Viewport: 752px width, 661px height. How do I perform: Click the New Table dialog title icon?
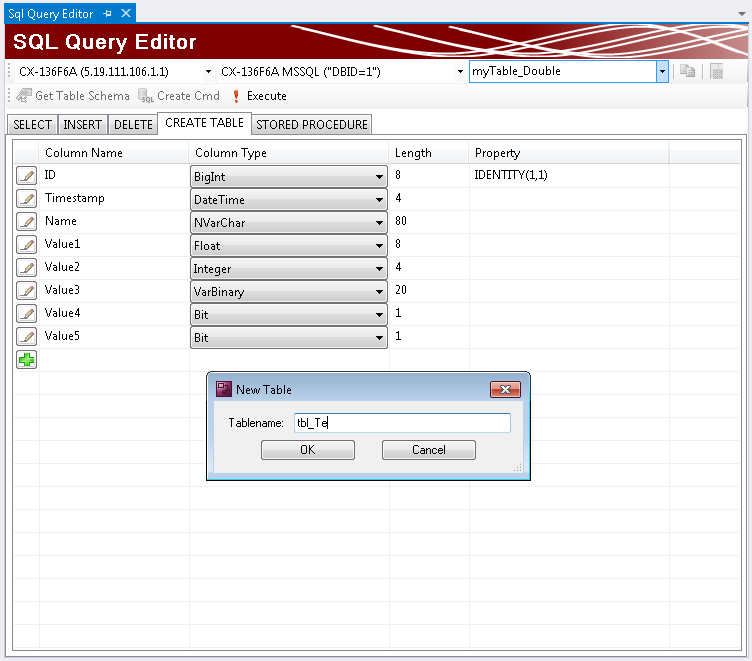pos(223,389)
